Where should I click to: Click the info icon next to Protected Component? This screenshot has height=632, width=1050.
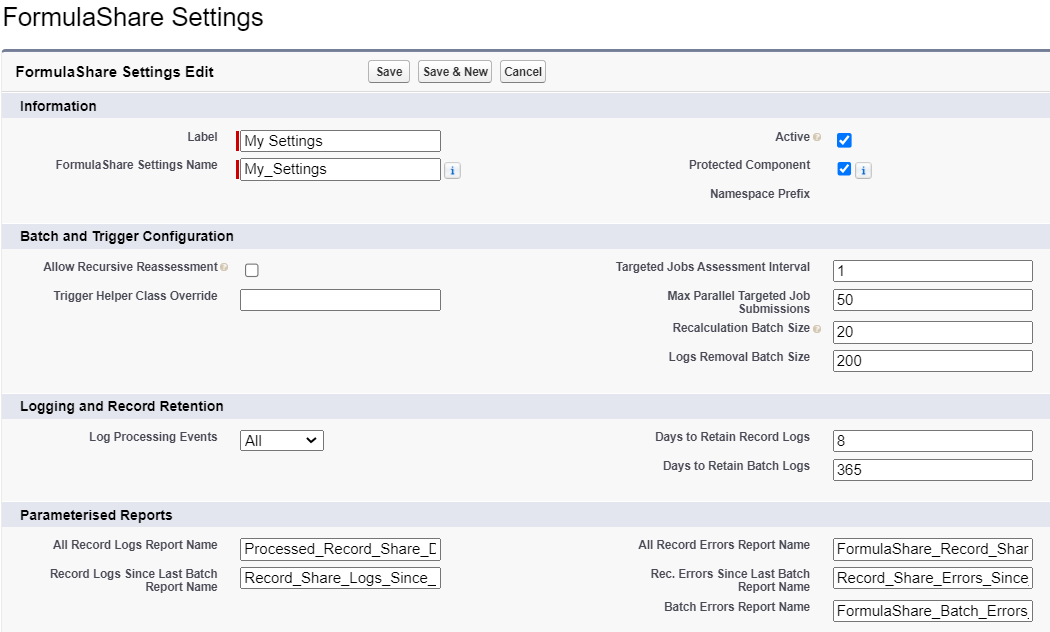tap(862, 168)
